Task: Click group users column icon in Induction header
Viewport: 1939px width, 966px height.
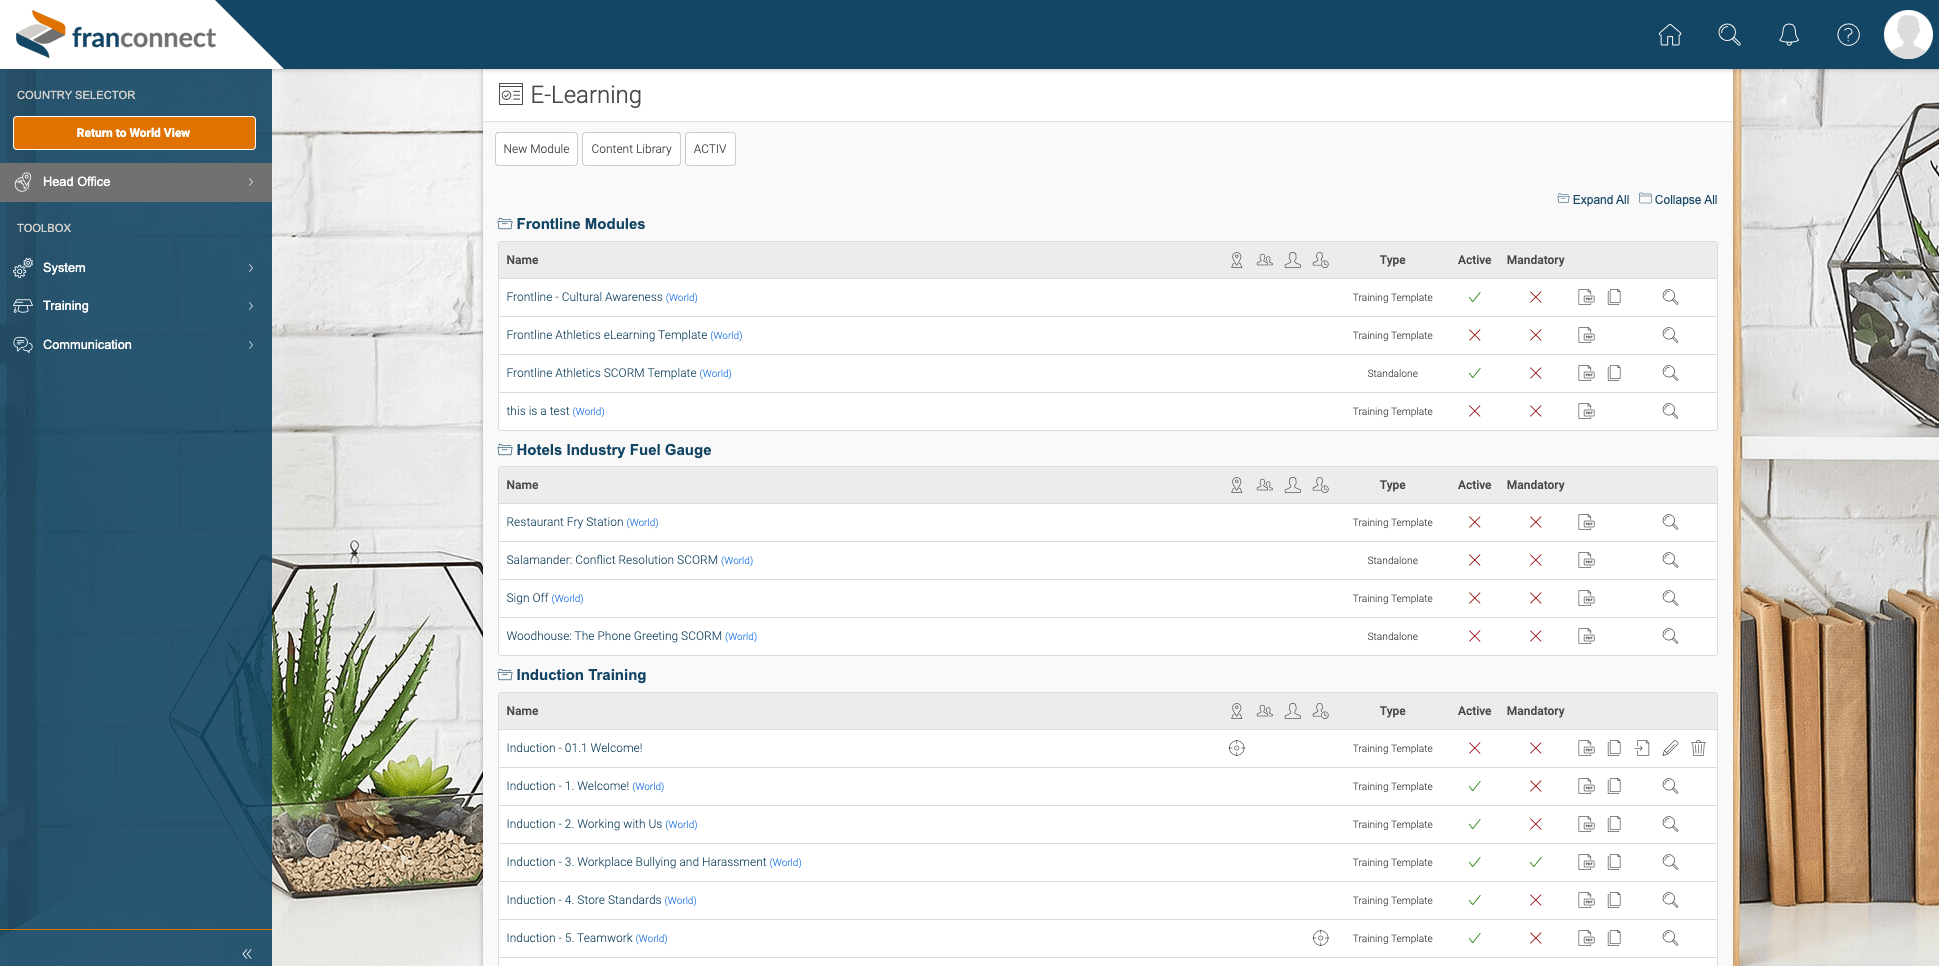Action: 1265,711
